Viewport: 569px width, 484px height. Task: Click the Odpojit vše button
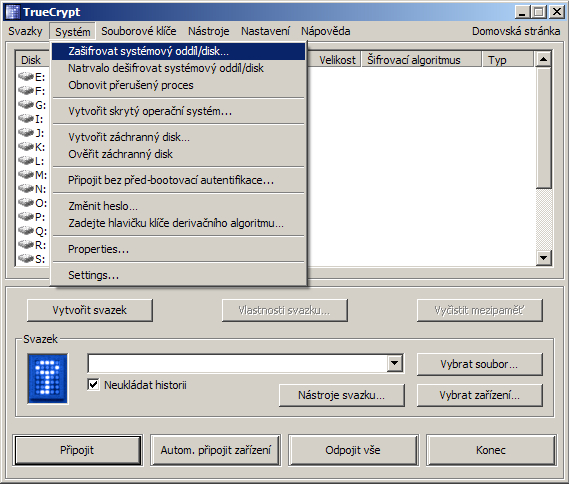tap(353, 450)
